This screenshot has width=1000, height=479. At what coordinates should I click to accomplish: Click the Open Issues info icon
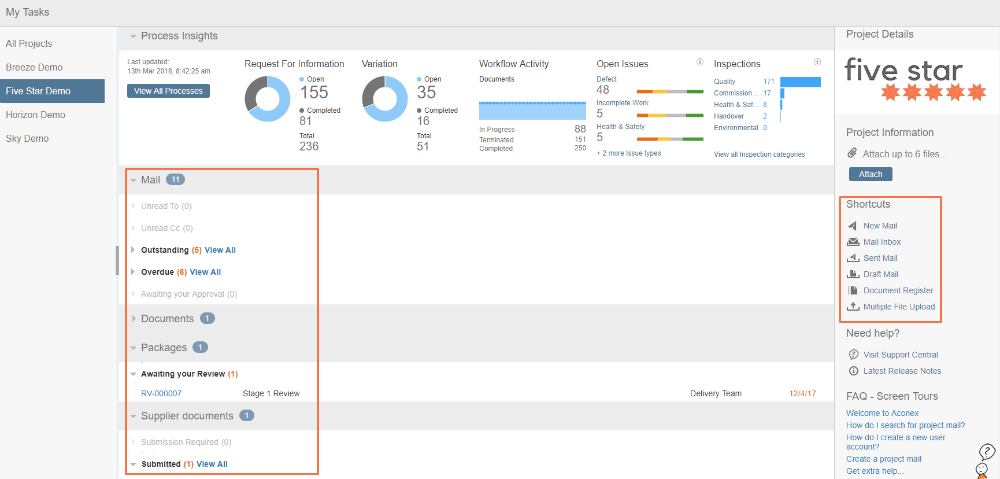coord(699,62)
